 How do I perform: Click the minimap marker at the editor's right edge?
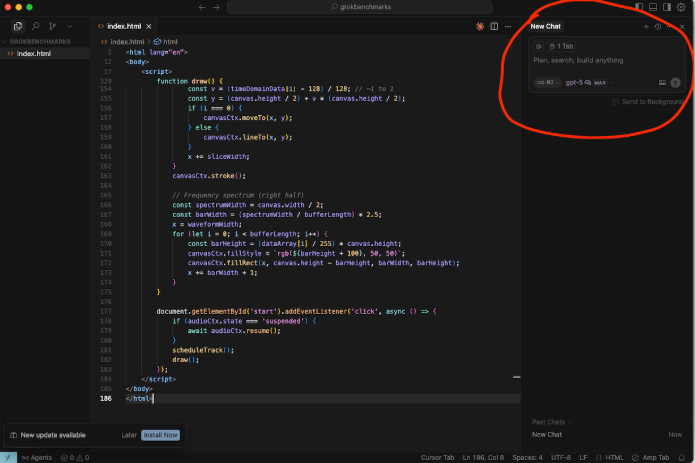coord(517,377)
